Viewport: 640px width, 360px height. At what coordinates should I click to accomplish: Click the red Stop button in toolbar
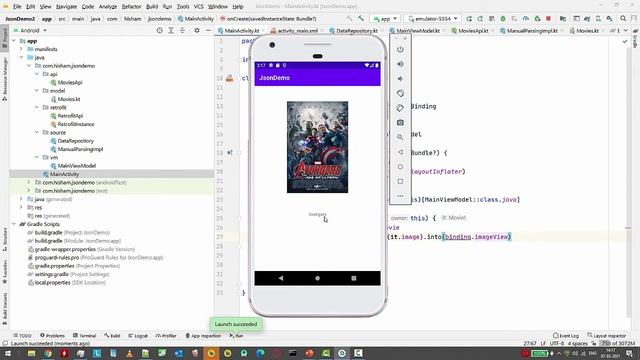click(548, 19)
